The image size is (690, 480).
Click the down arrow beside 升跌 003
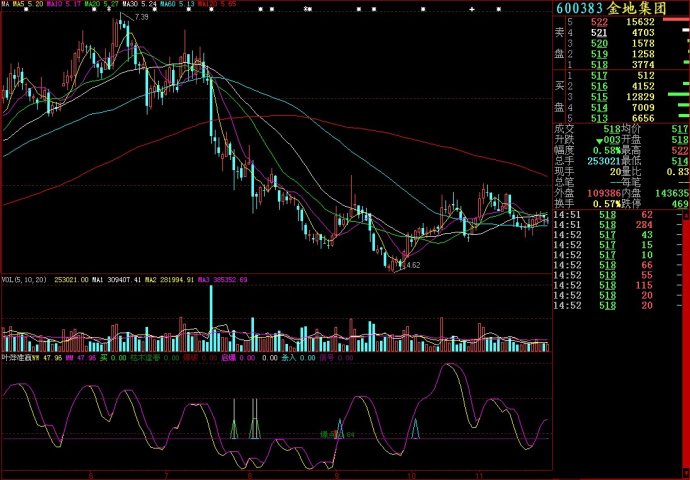(599, 141)
